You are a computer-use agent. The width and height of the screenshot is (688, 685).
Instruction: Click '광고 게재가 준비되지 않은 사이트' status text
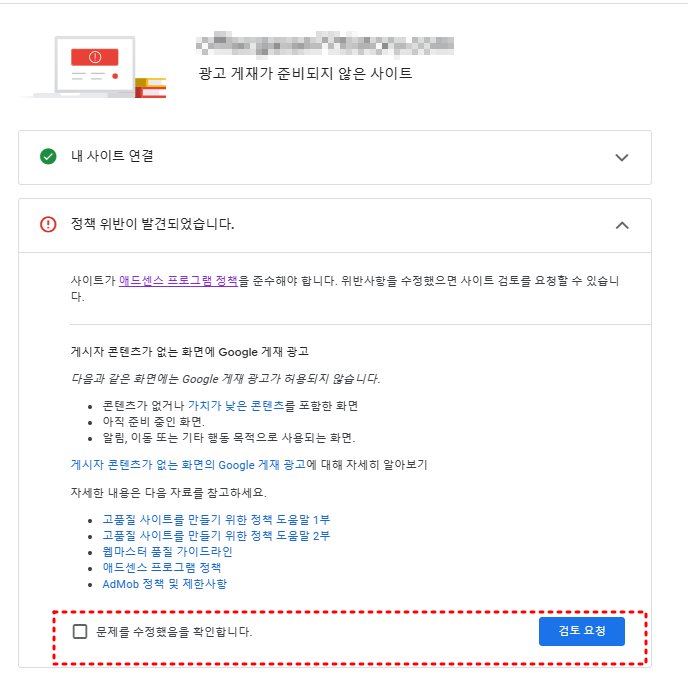305,73
